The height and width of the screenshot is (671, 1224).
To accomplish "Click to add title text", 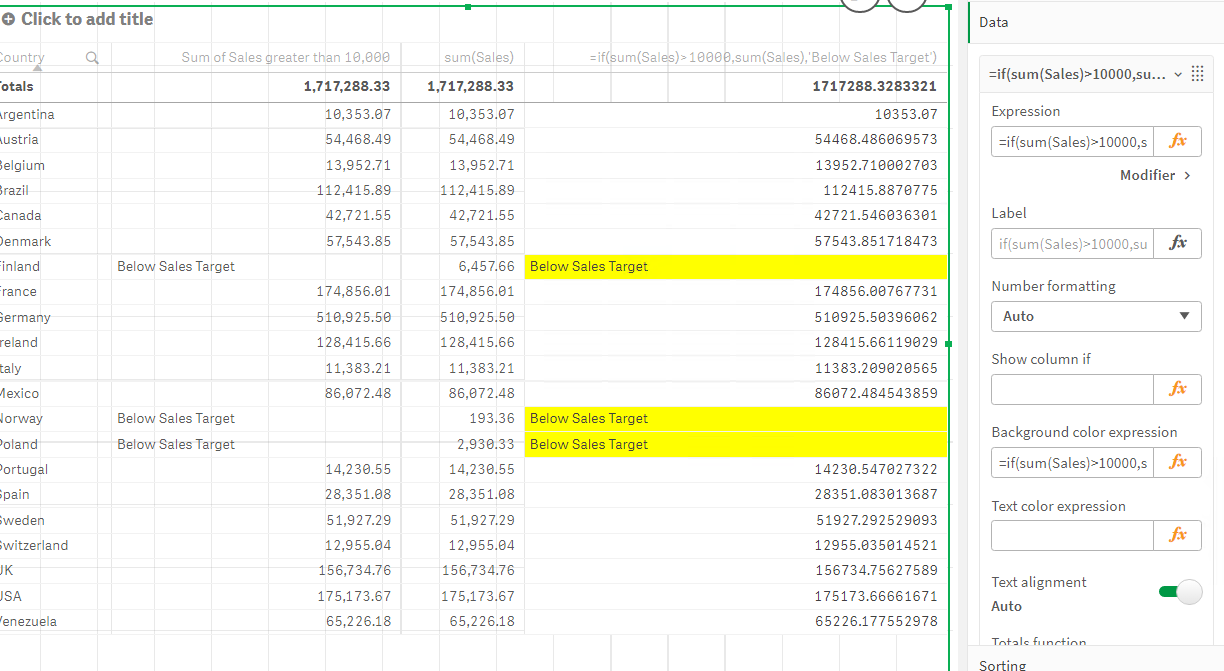I will pyautogui.click(x=87, y=19).
